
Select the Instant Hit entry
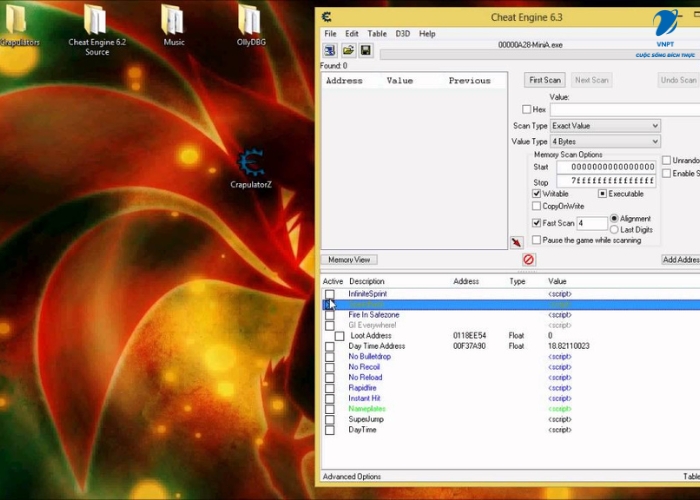click(x=364, y=398)
